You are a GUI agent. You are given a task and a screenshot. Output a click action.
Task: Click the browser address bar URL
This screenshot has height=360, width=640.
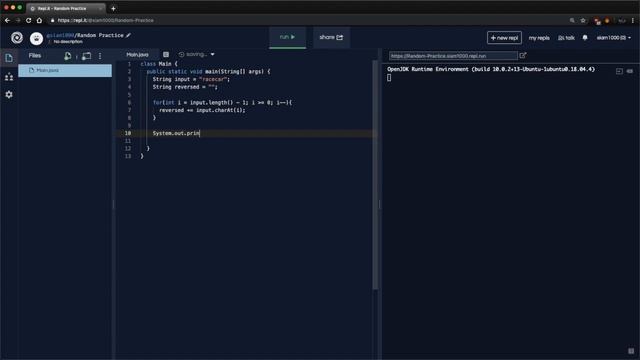coord(105,20)
